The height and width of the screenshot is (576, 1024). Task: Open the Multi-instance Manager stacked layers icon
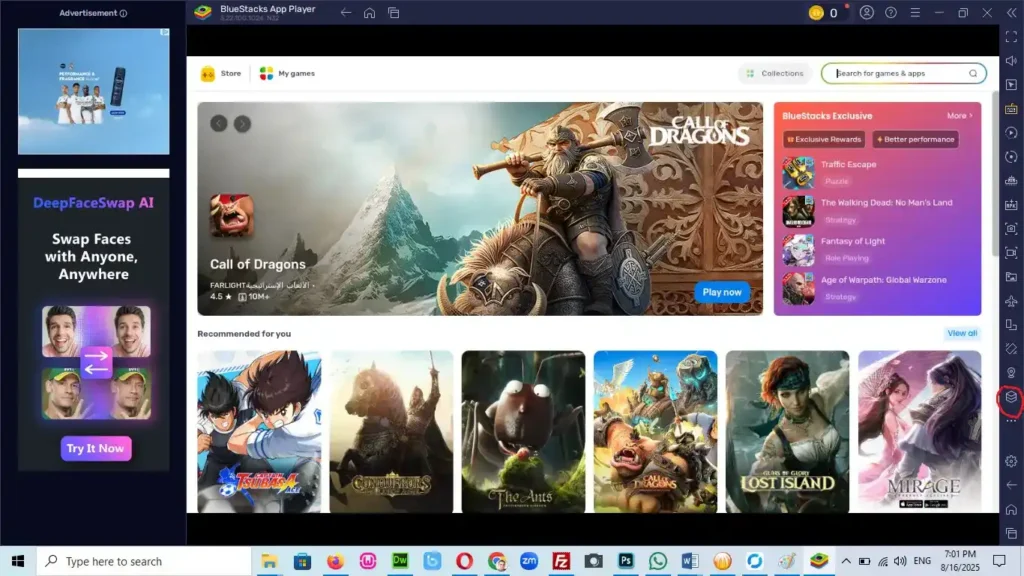[1011, 397]
